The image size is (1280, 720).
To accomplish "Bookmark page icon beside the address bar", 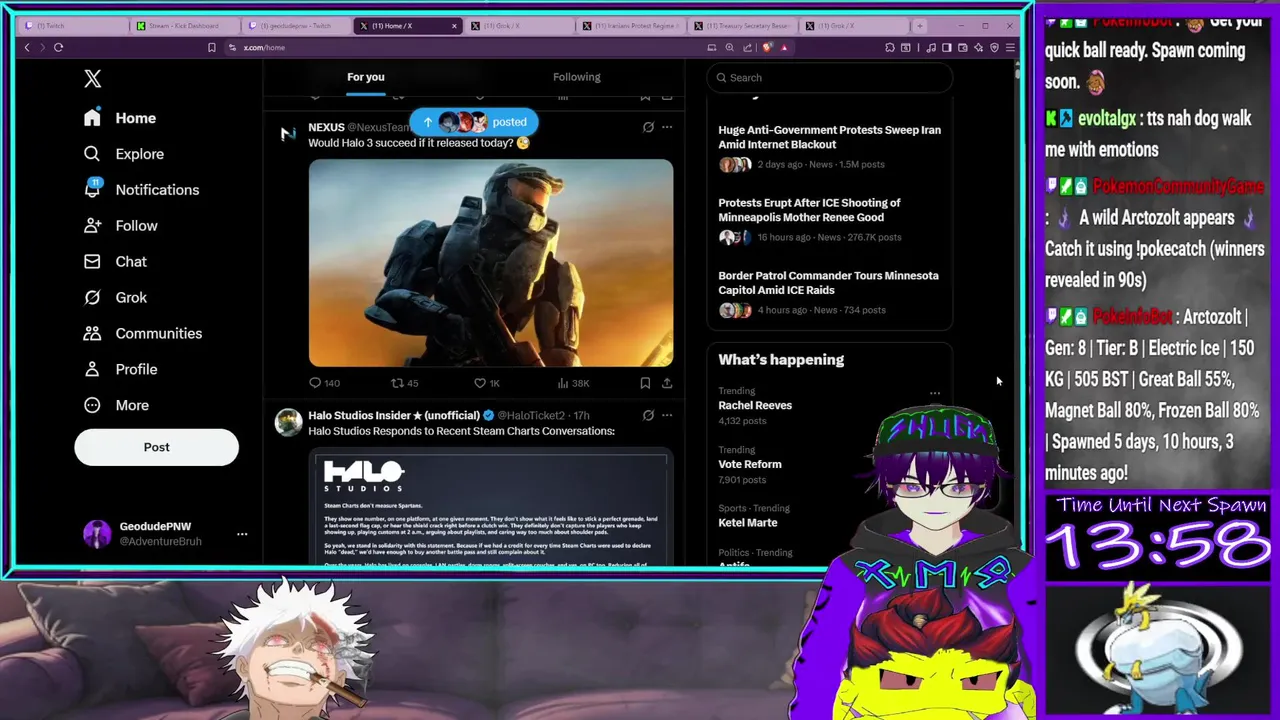I will tap(211, 47).
